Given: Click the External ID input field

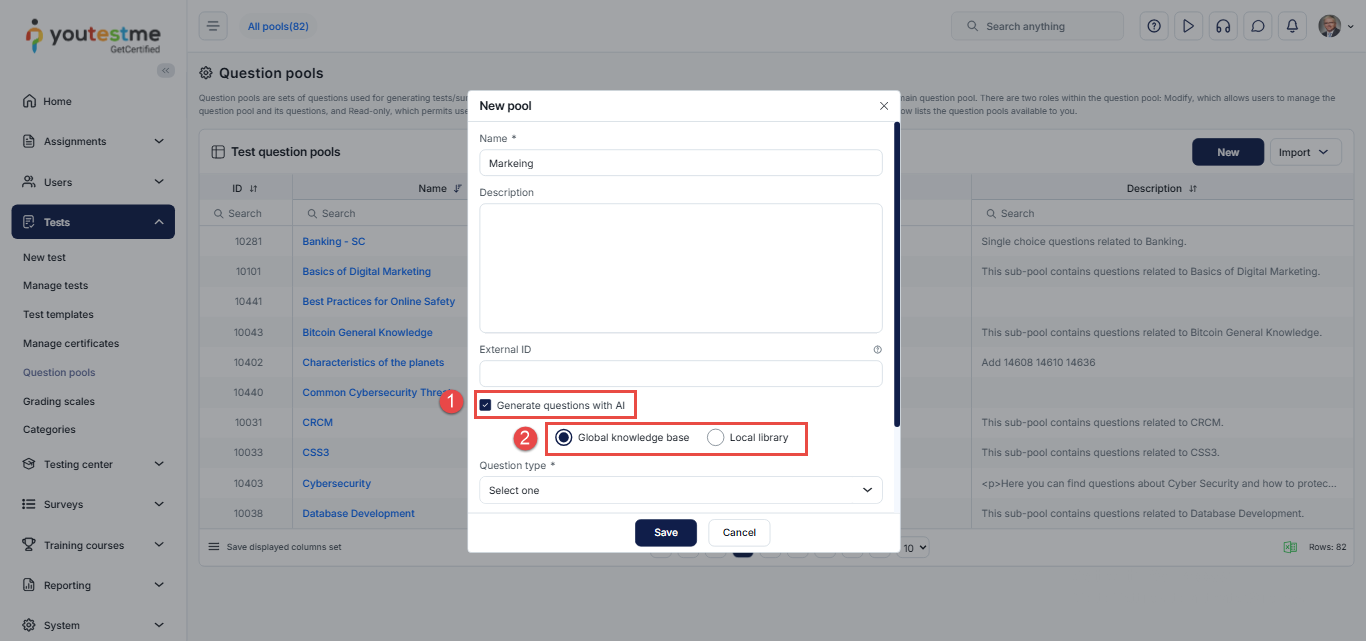Looking at the screenshot, I should point(681,373).
